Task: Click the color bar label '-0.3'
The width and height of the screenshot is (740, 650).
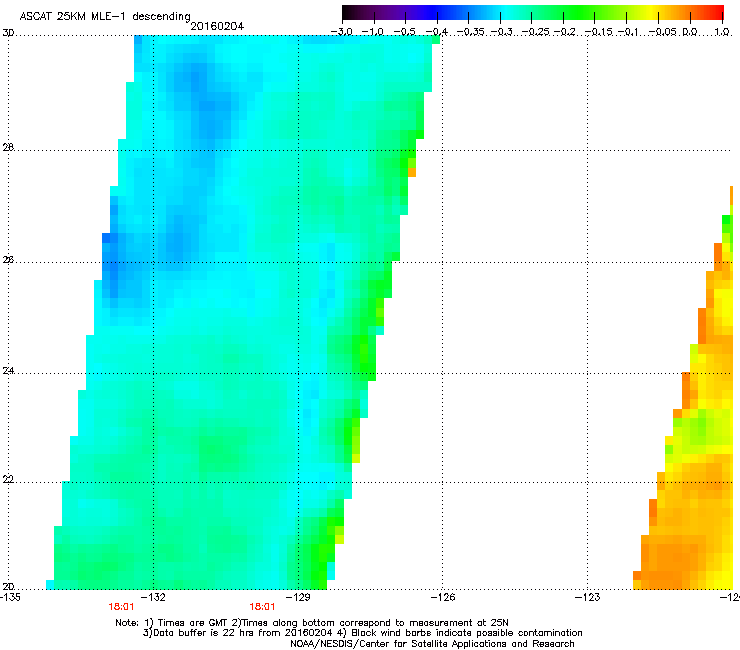Action: [x=501, y=32]
